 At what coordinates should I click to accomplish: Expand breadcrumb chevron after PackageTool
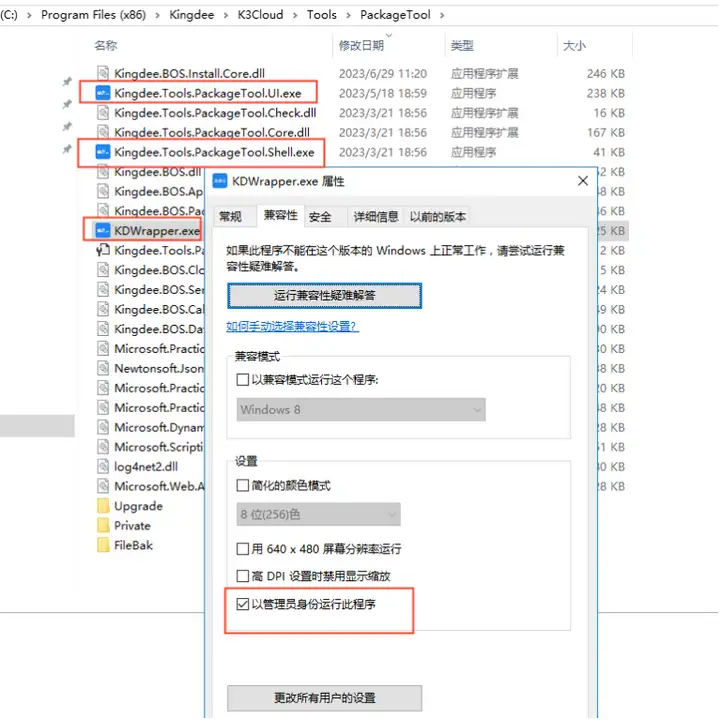pos(442,15)
